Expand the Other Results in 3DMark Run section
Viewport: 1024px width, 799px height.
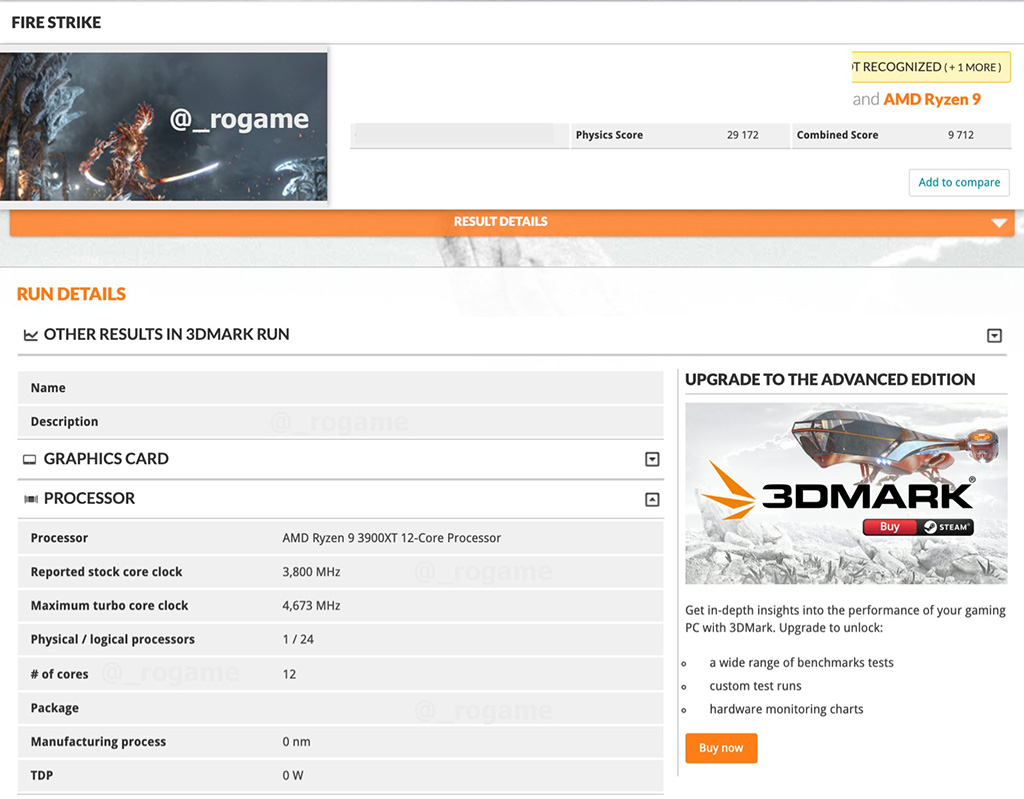point(994,336)
